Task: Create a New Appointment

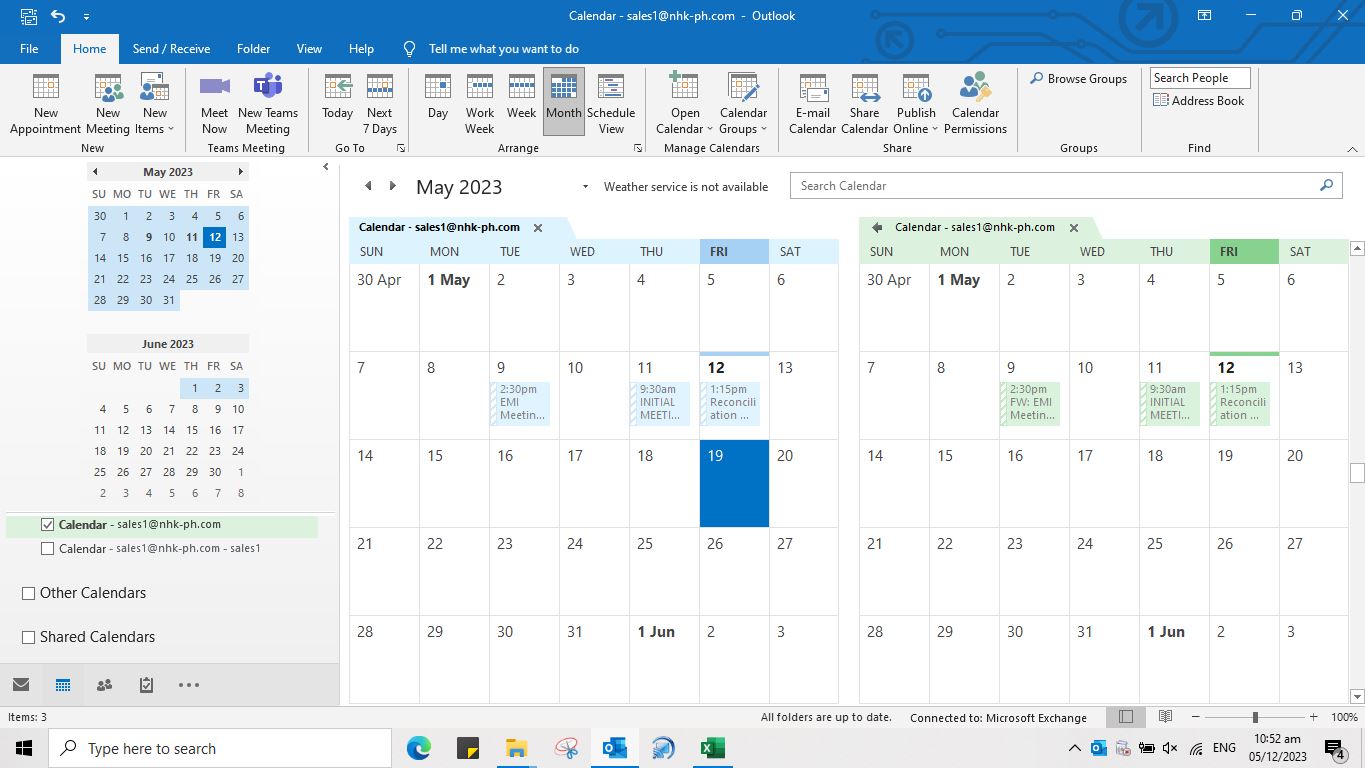Action: (45, 103)
